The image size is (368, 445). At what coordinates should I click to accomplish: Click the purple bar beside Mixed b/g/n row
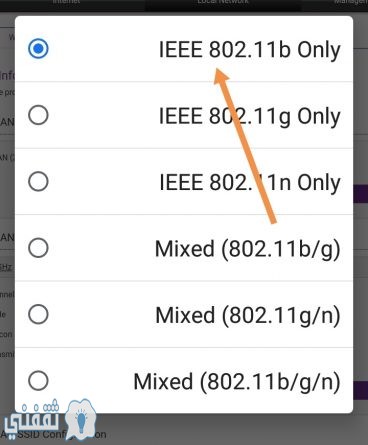pyautogui.click(x=360, y=390)
